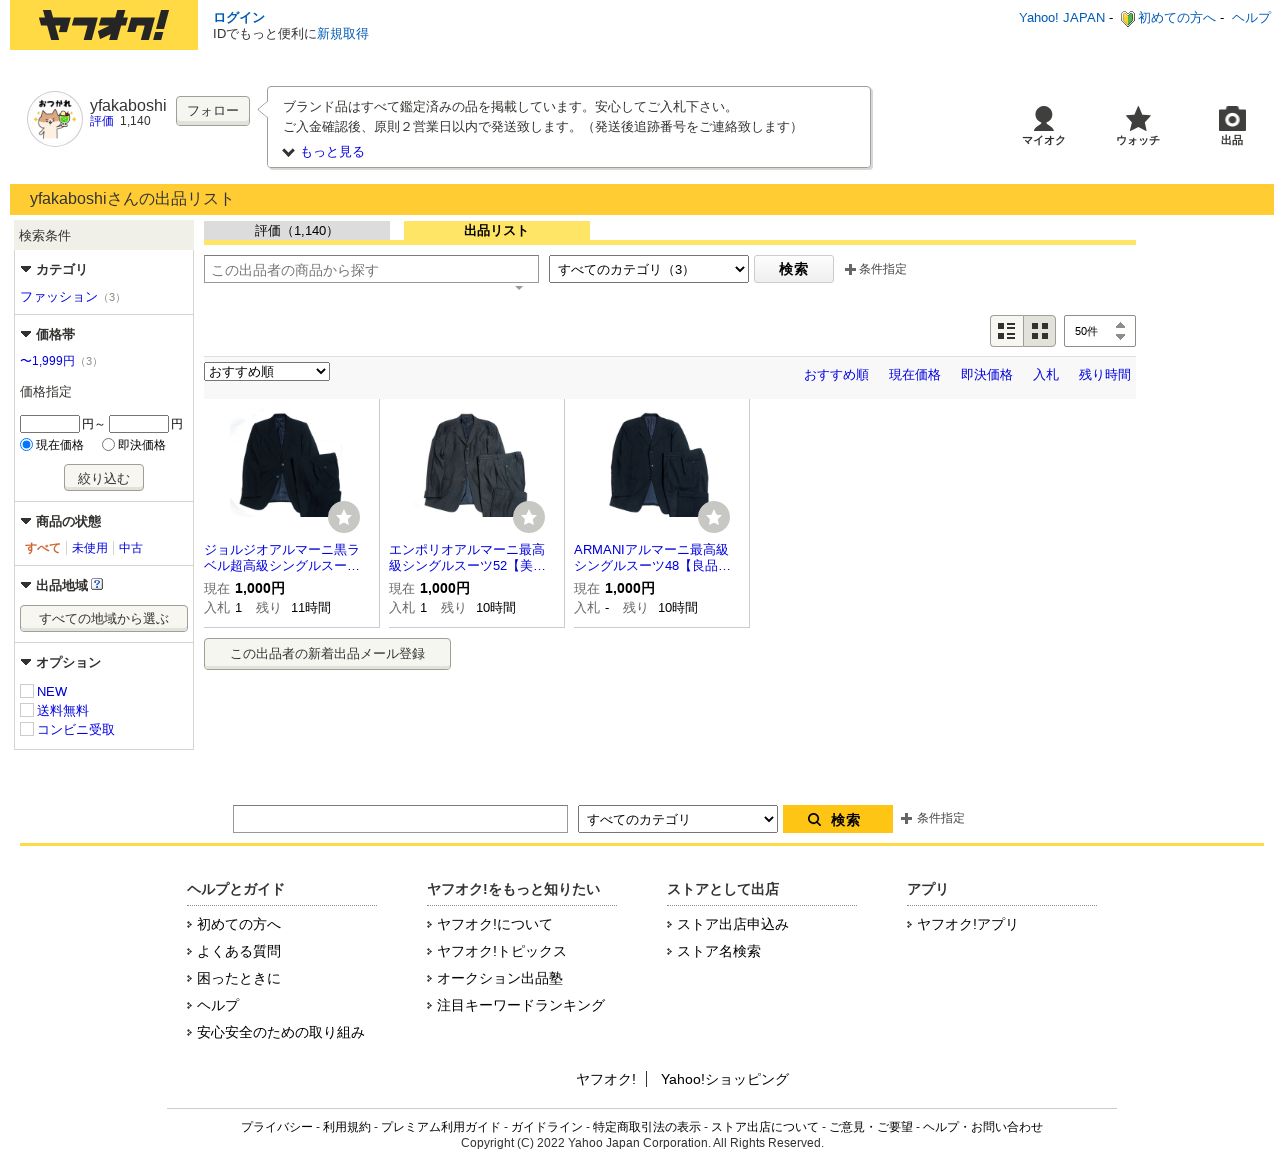Focus minimum price input field
The image size is (1284, 1171).
point(50,424)
